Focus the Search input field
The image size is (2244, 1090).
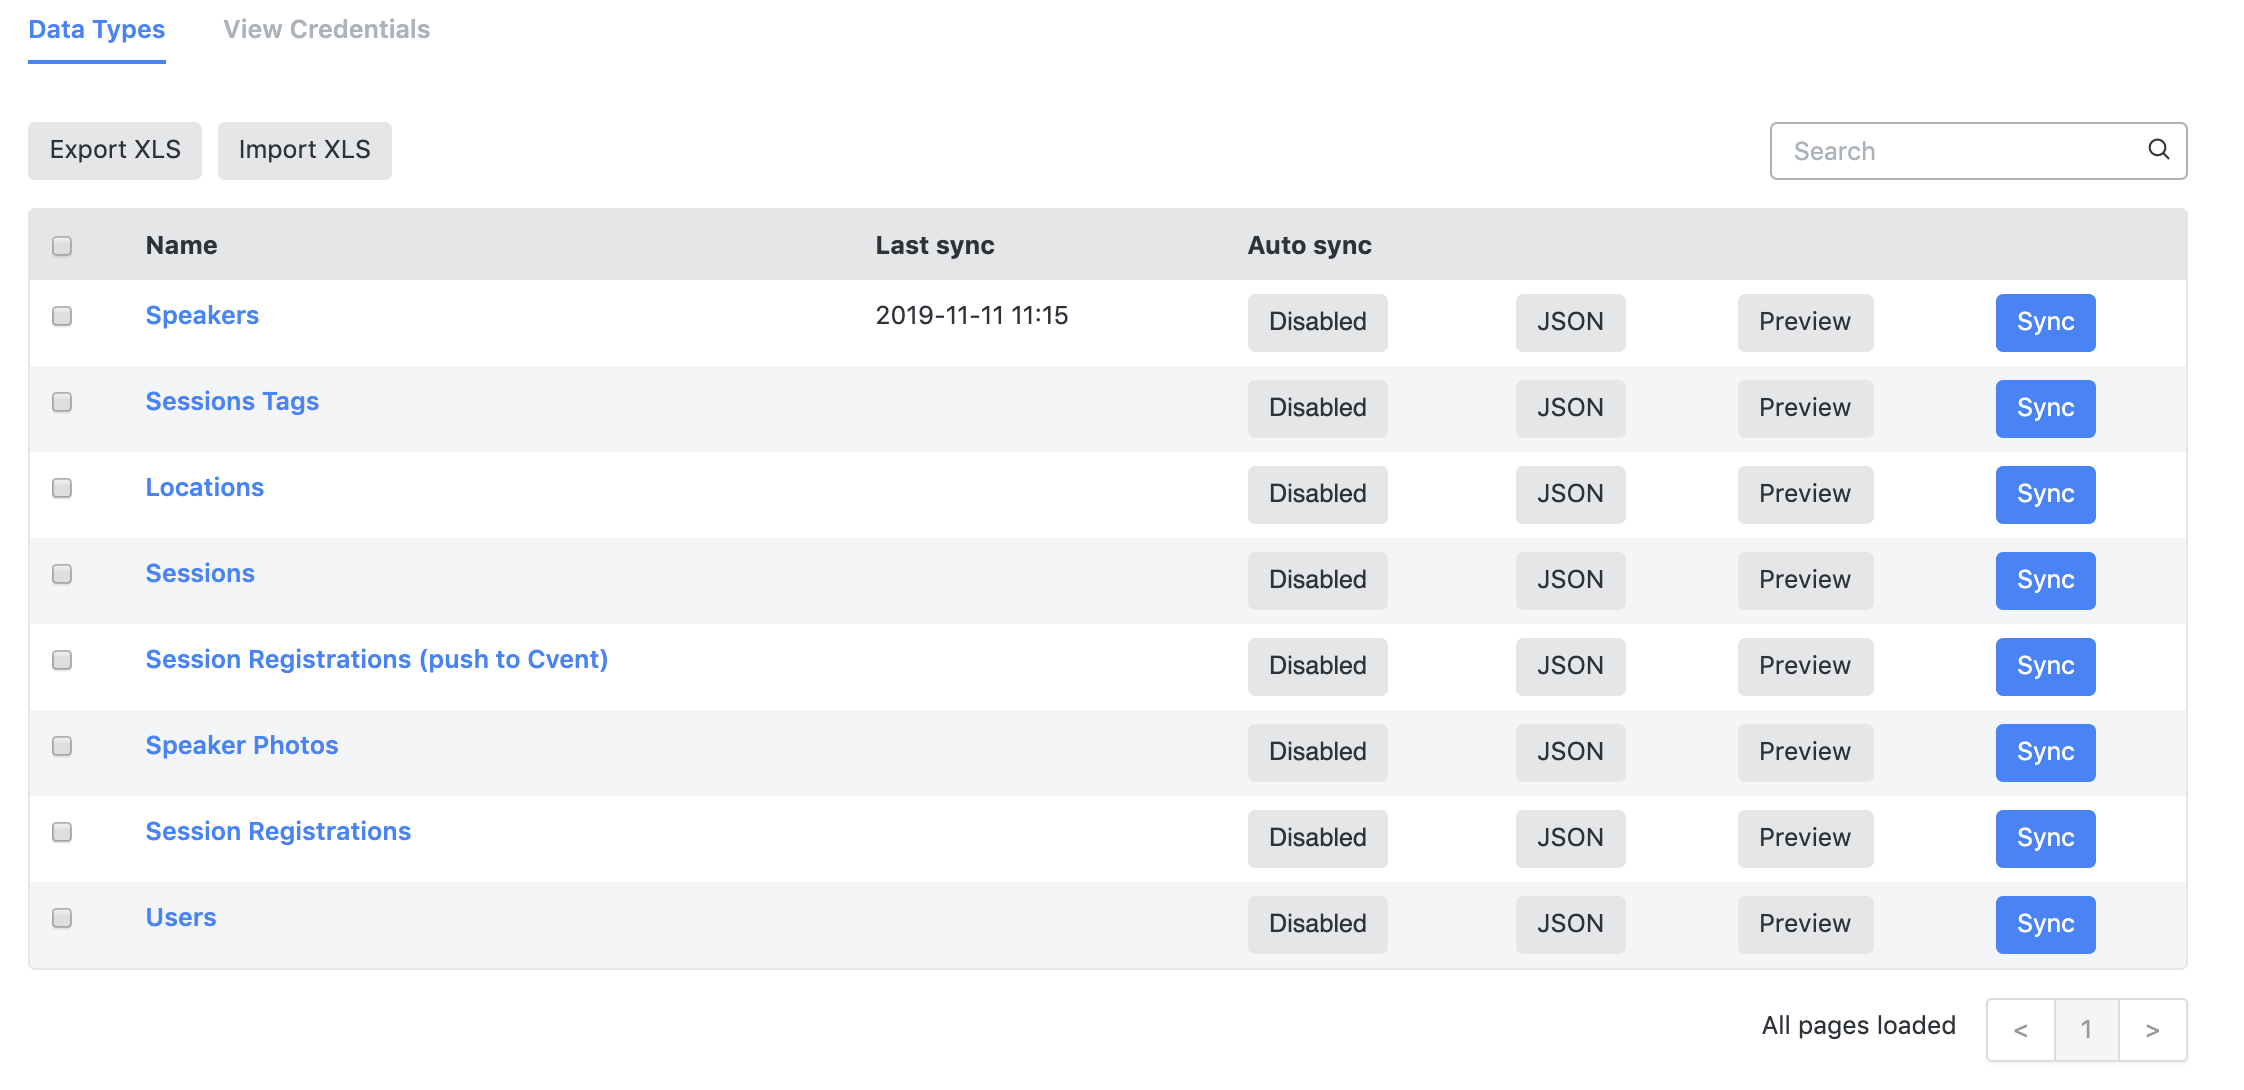(x=1960, y=151)
